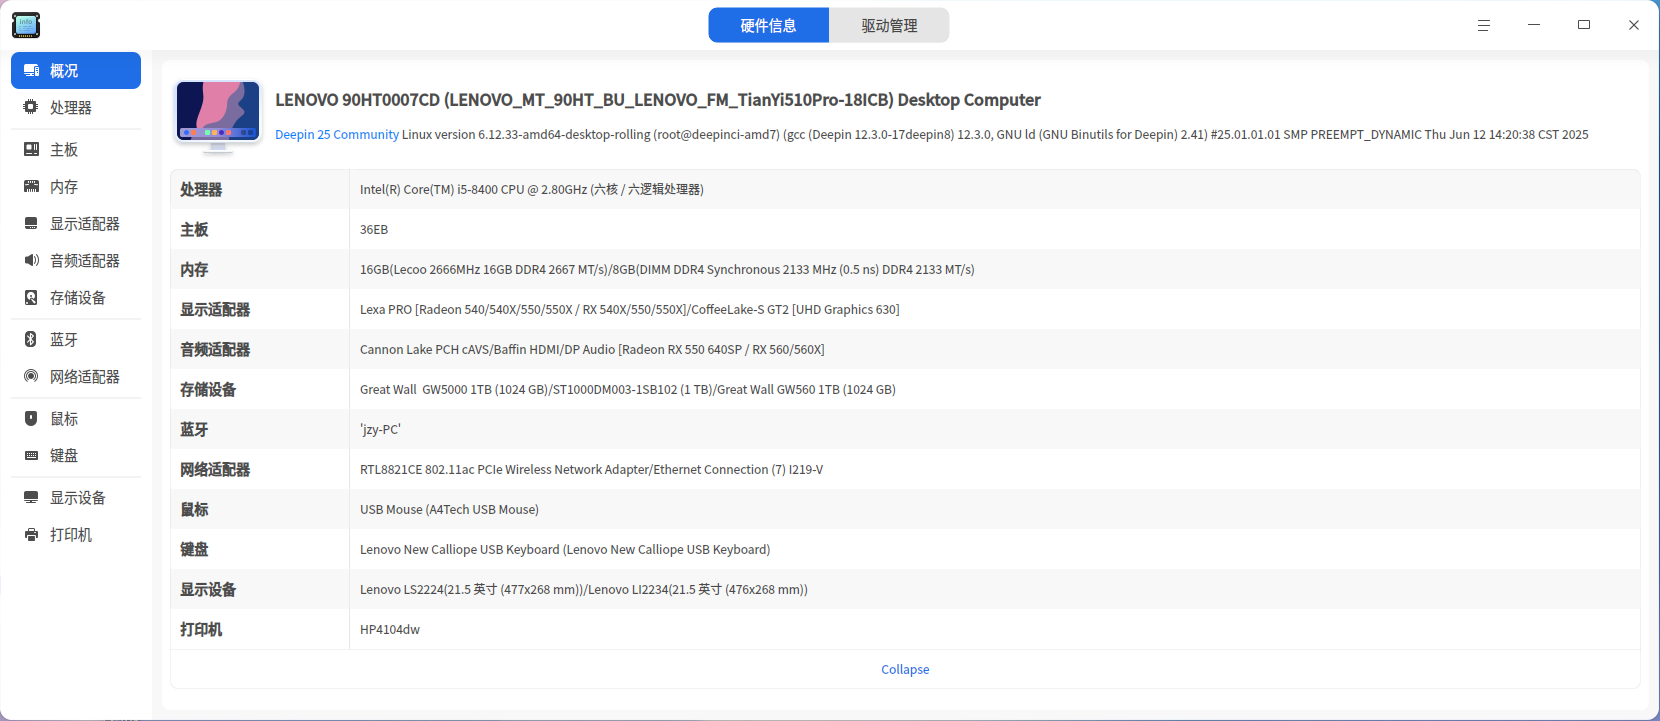Open the 打印机 printer sidebar icon

coord(31,534)
